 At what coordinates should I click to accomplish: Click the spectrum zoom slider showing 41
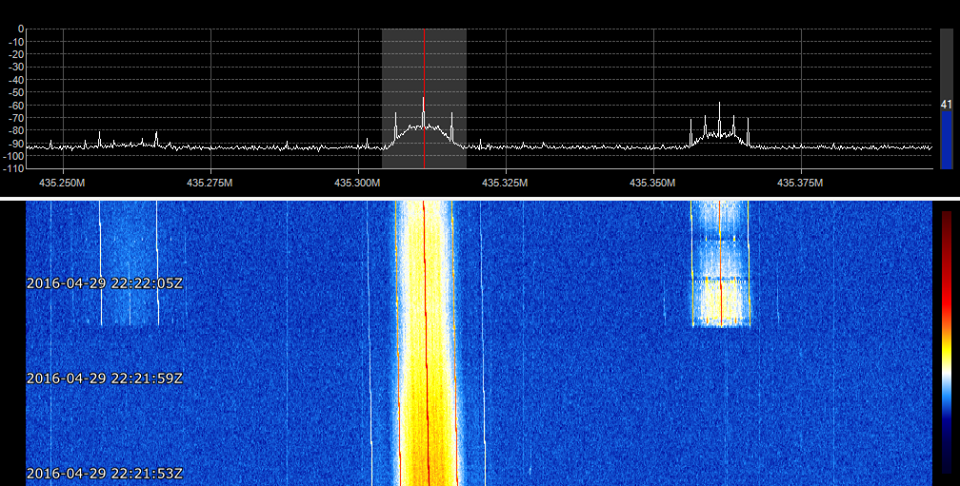947,99
